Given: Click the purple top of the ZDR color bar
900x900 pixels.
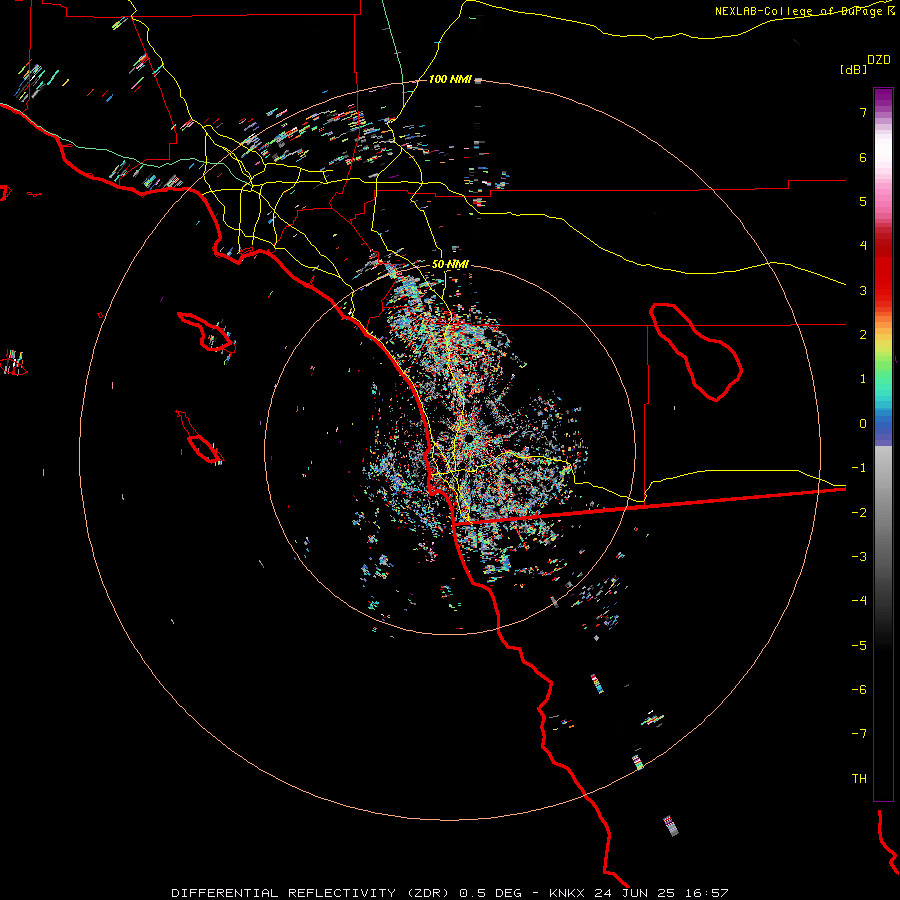Looking at the screenshot, I should (x=883, y=98).
